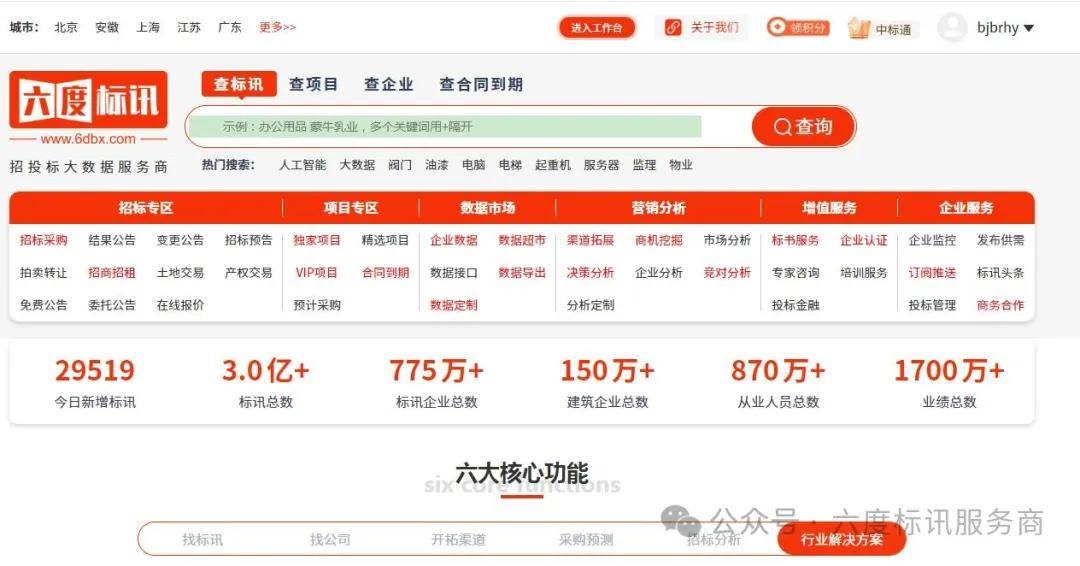1080x566 pixels.
Task: Open the 企业服务 menu header
Action: coord(966,208)
